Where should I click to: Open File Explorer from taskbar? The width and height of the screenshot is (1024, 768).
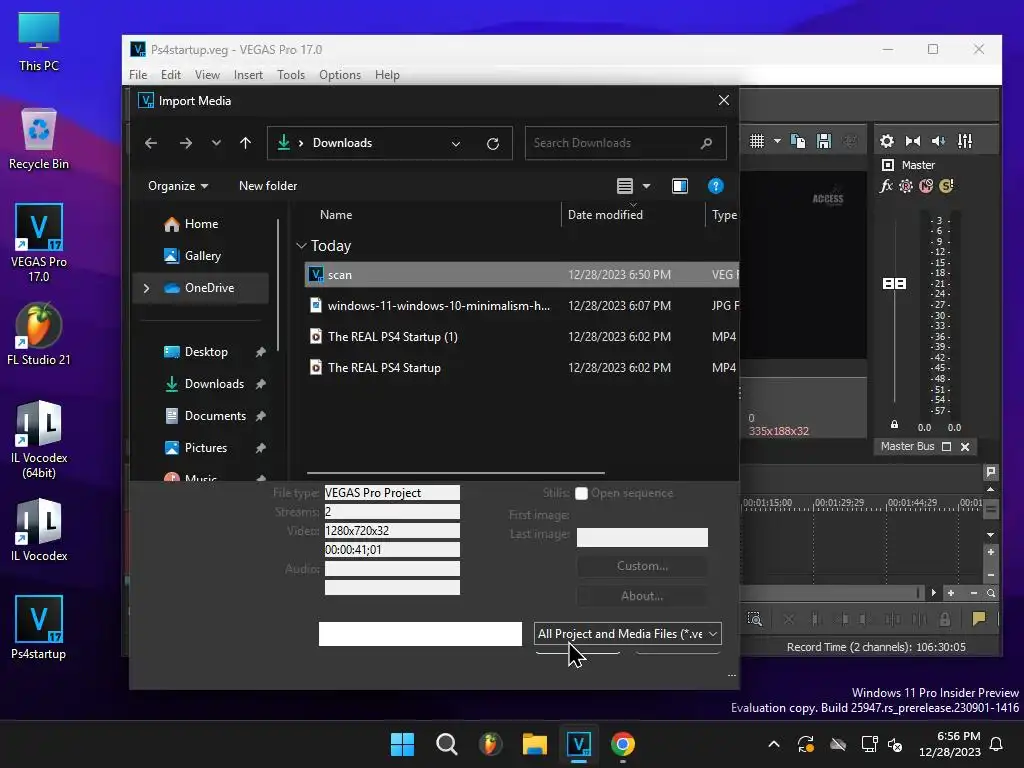click(x=535, y=744)
